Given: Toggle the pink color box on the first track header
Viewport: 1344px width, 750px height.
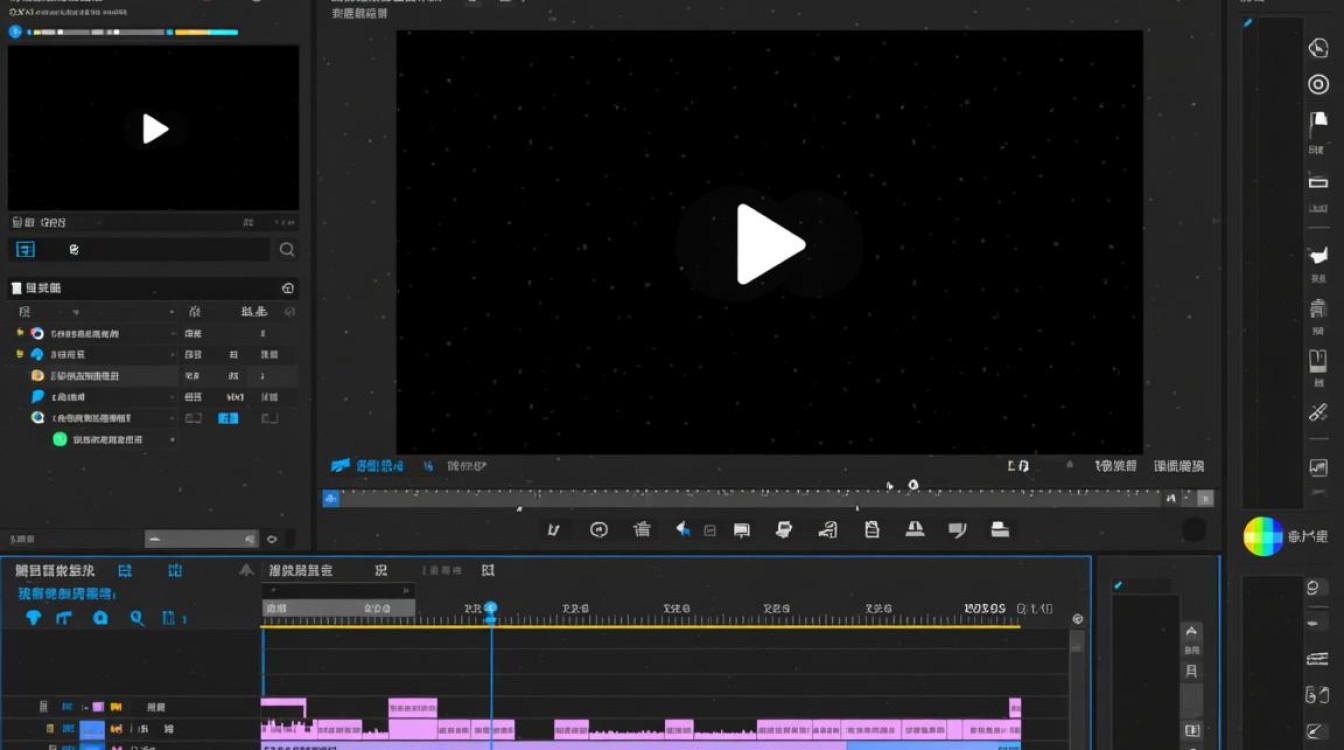Looking at the screenshot, I should coord(97,707).
